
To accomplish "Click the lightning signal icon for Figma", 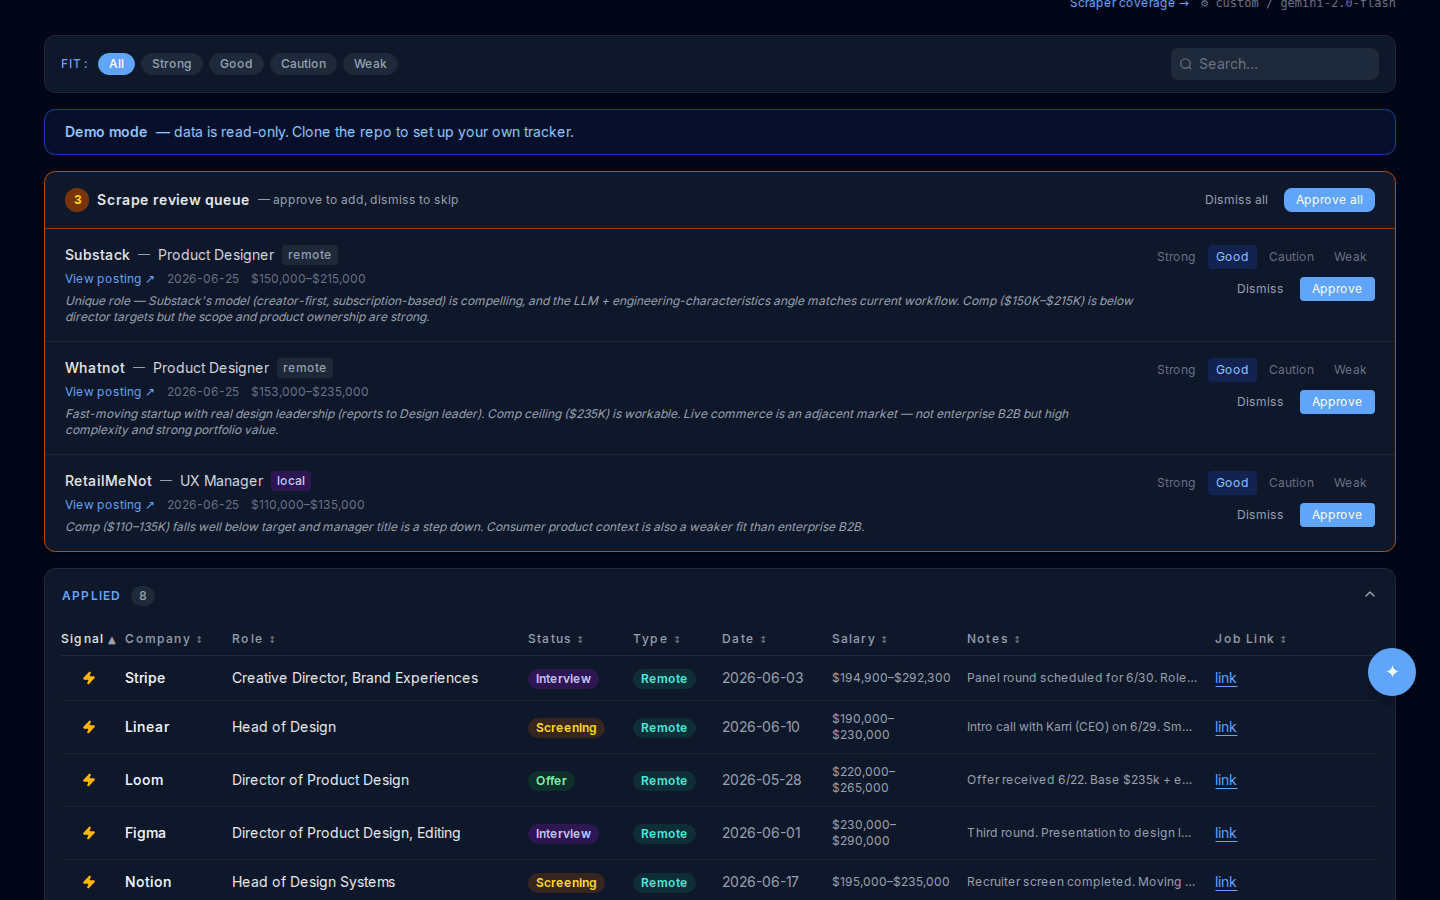I will pyautogui.click(x=89, y=833).
